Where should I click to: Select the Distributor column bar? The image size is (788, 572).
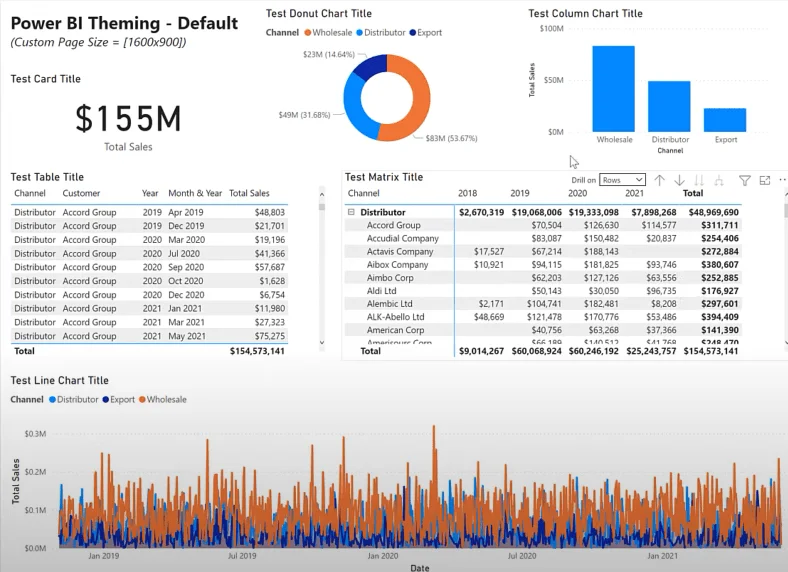pos(669,107)
